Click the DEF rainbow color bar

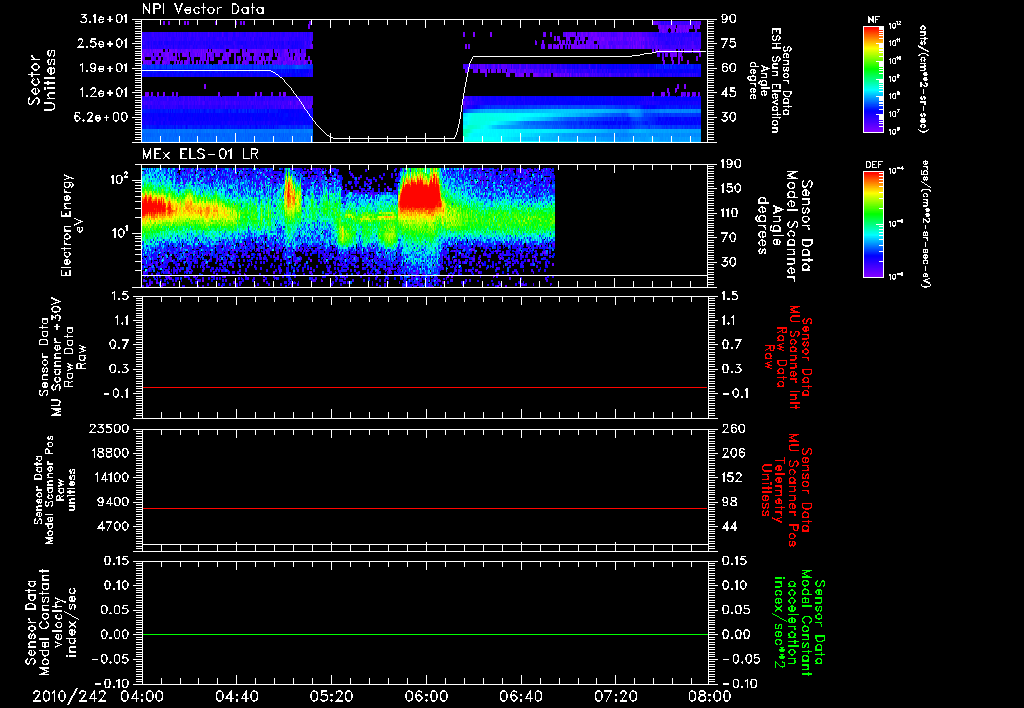(x=874, y=224)
